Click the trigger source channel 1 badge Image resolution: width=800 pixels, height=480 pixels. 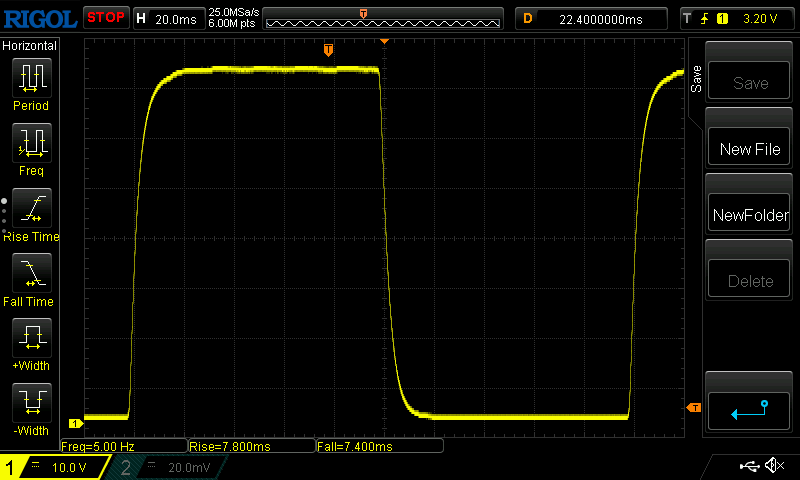coord(722,19)
